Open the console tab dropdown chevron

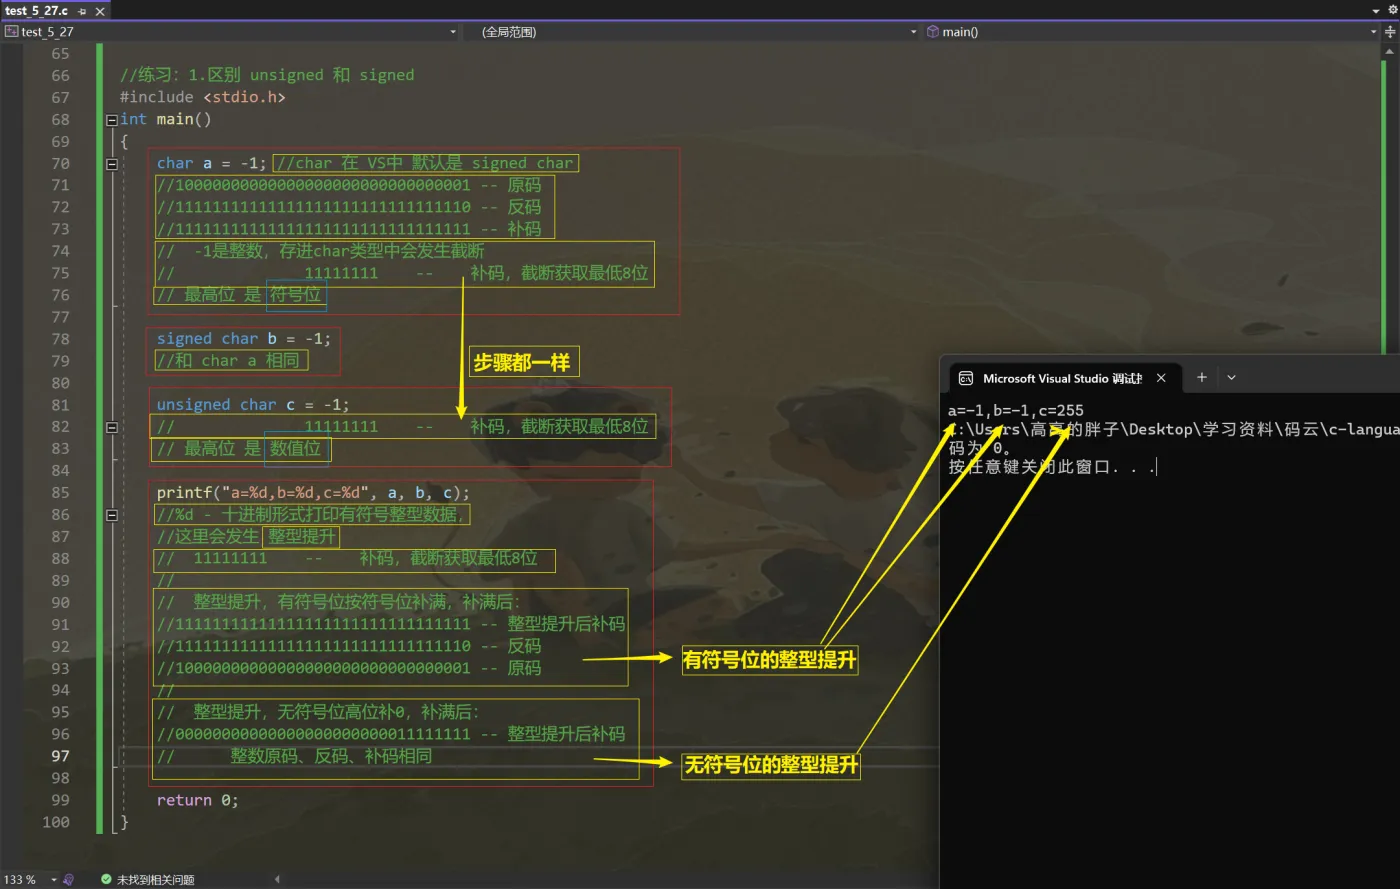[x=1231, y=378]
